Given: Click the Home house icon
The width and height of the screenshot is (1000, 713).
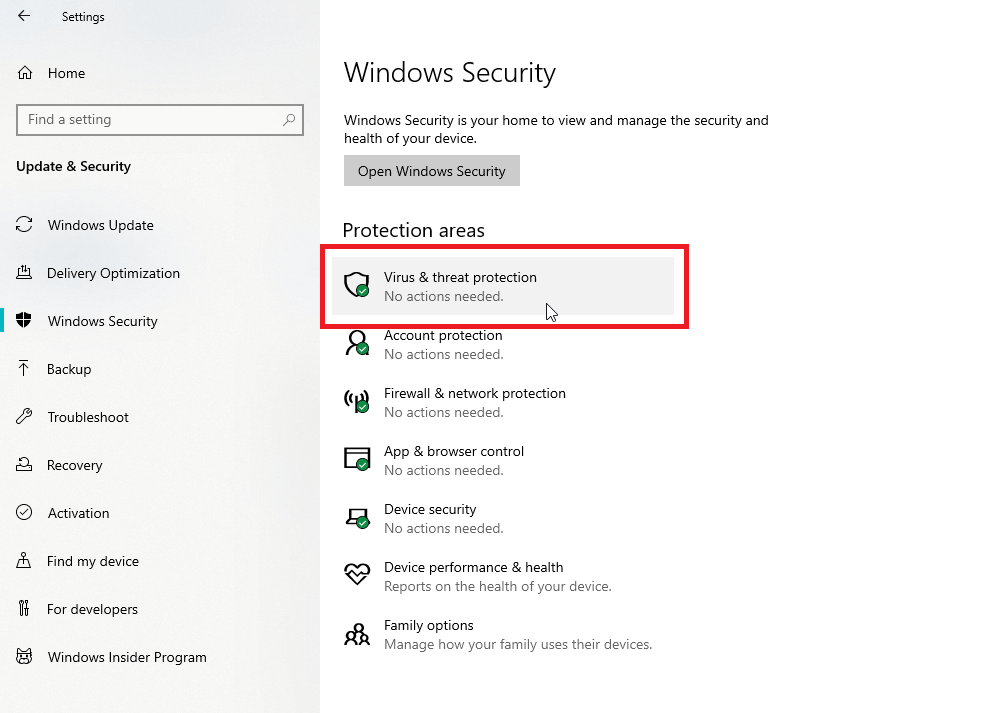Looking at the screenshot, I should pyautogui.click(x=25, y=73).
